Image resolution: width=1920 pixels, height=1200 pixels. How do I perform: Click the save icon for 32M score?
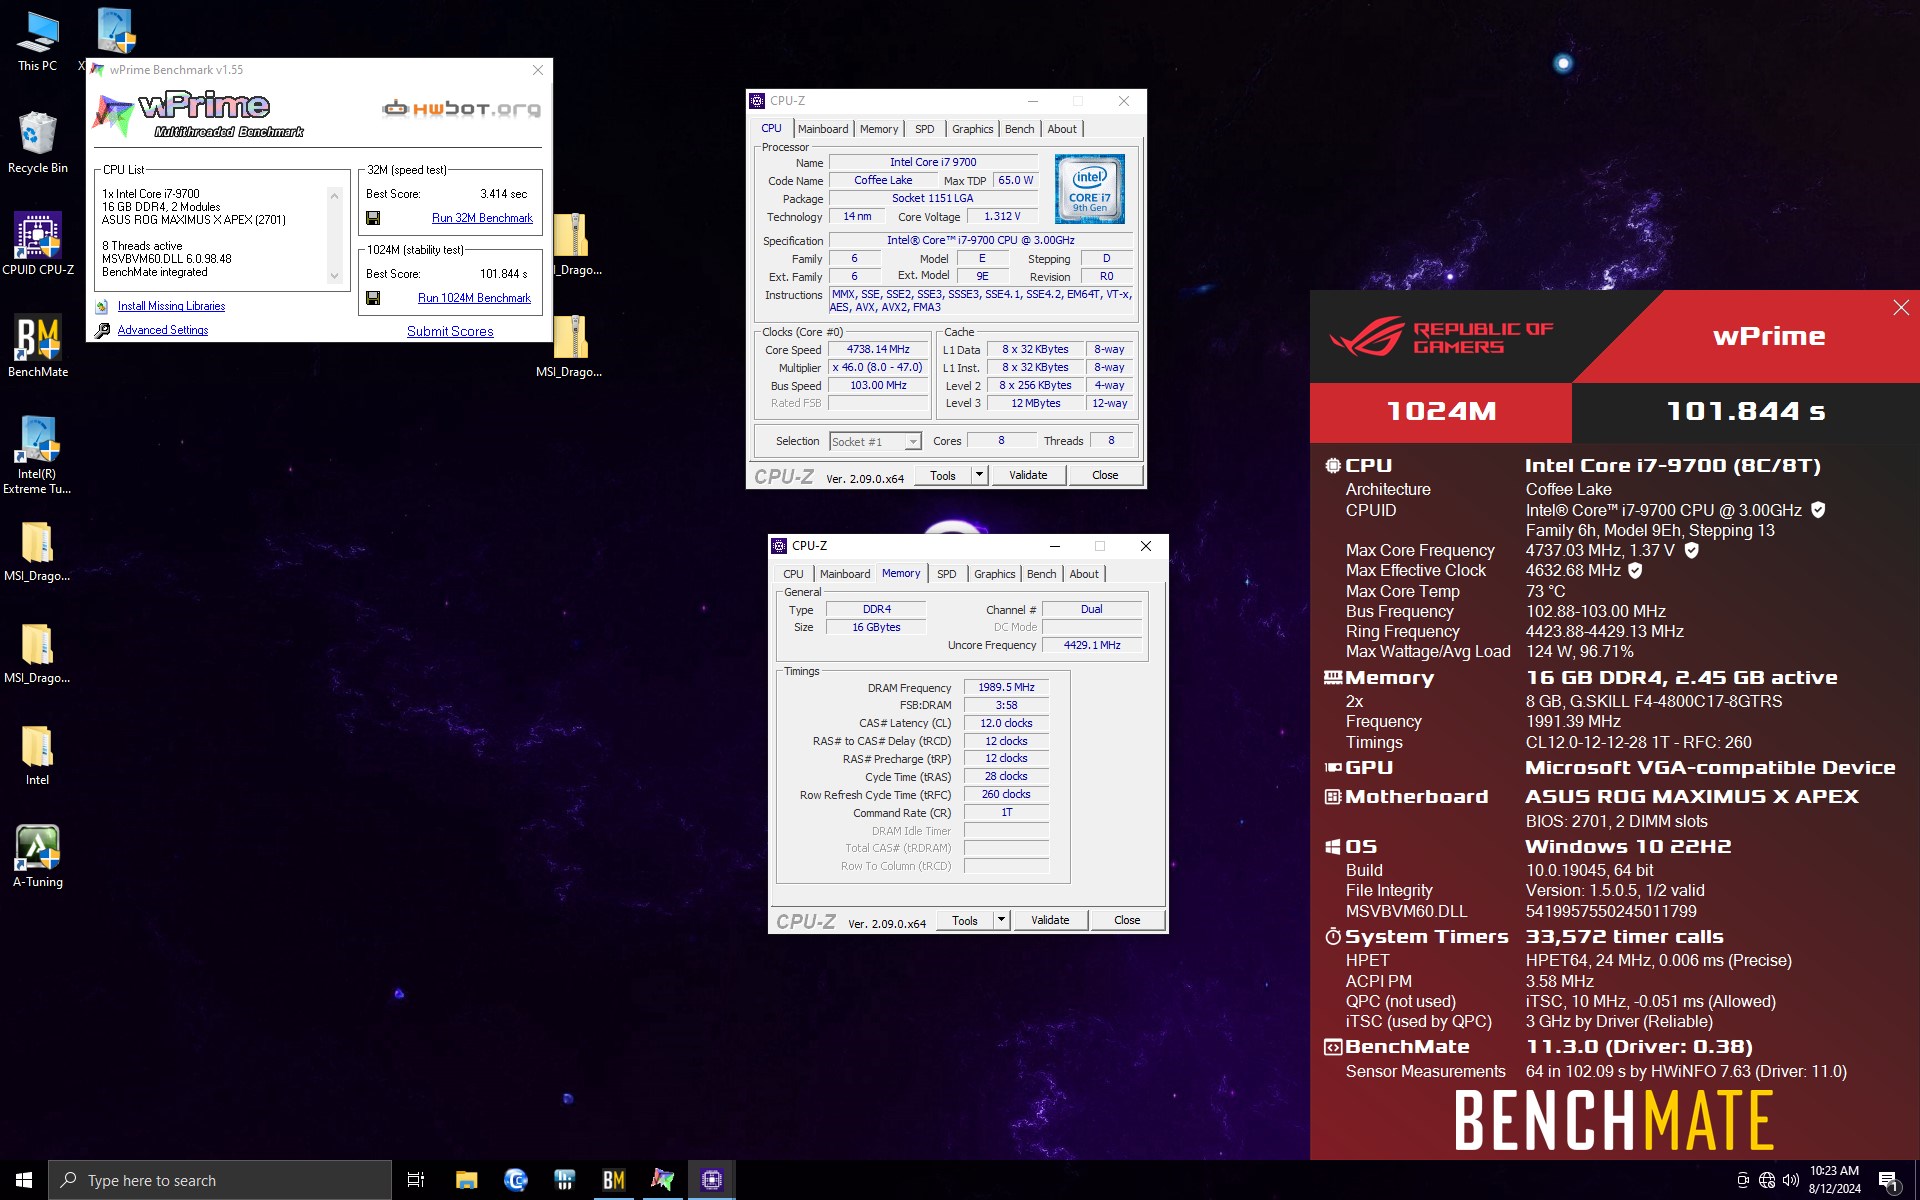[373, 218]
